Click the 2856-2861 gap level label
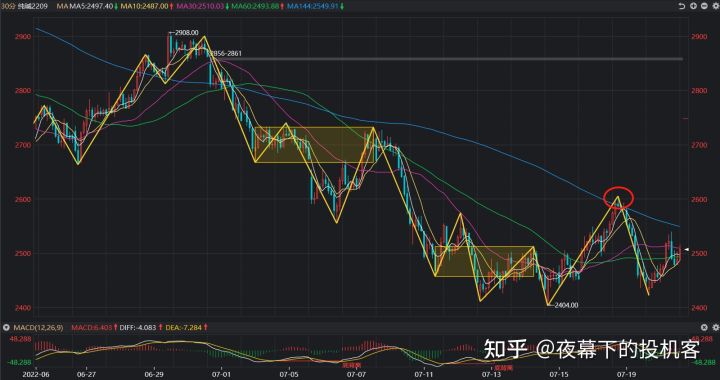720x380 pixels. [x=226, y=54]
